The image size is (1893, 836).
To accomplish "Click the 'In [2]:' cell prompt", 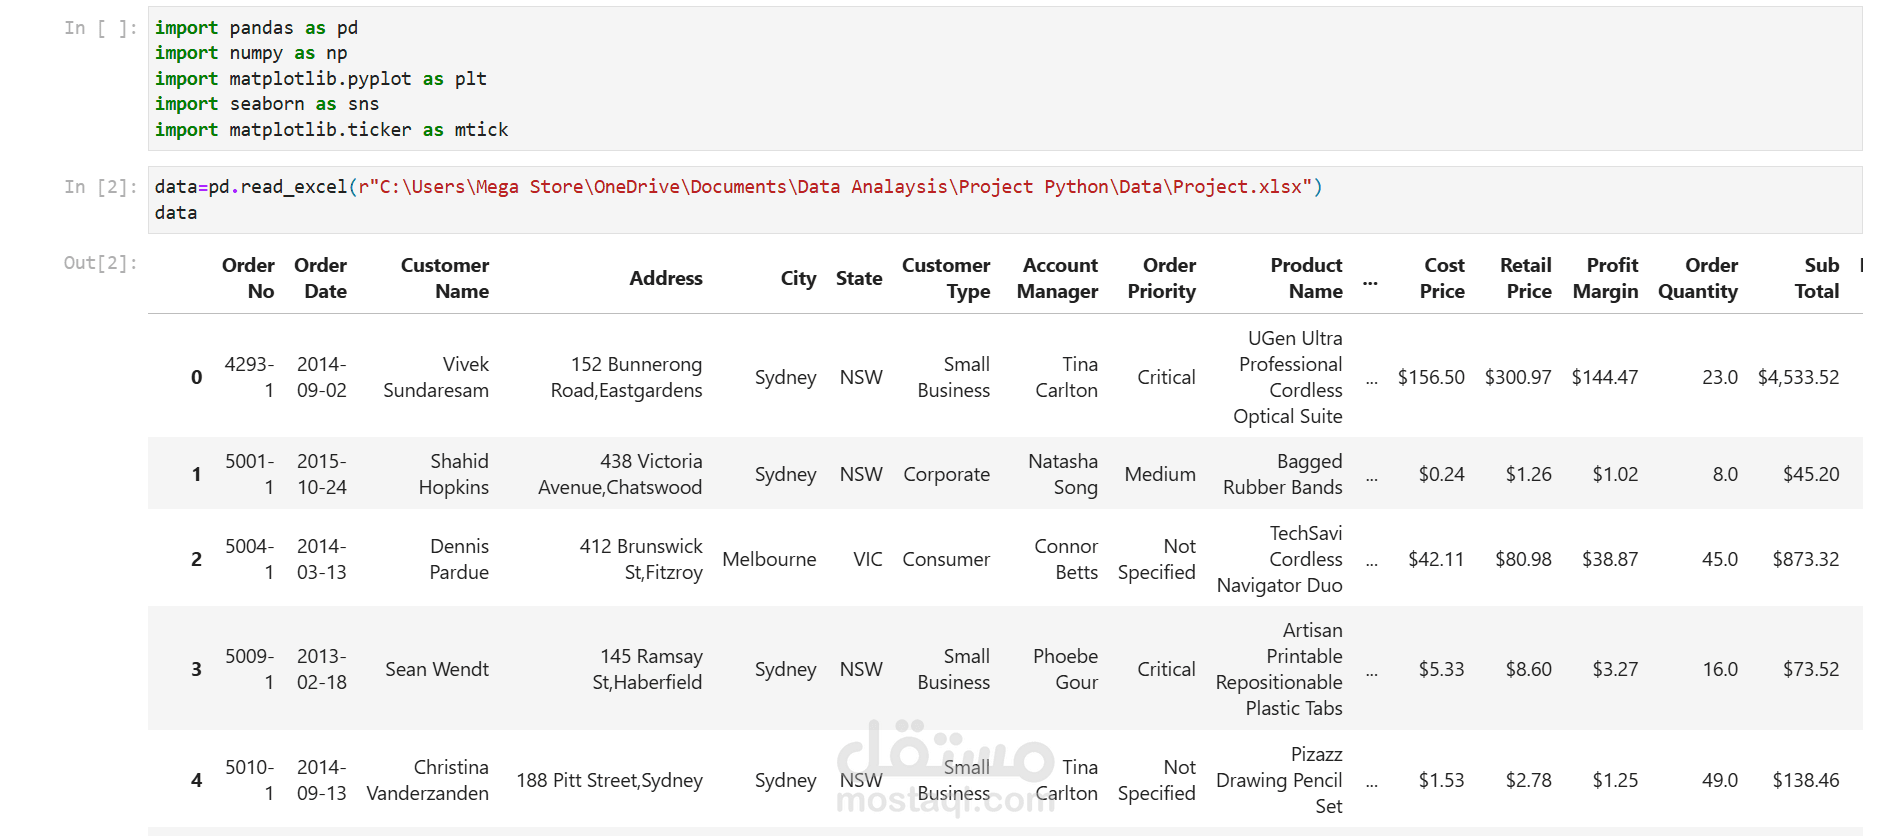I will [x=100, y=187].
